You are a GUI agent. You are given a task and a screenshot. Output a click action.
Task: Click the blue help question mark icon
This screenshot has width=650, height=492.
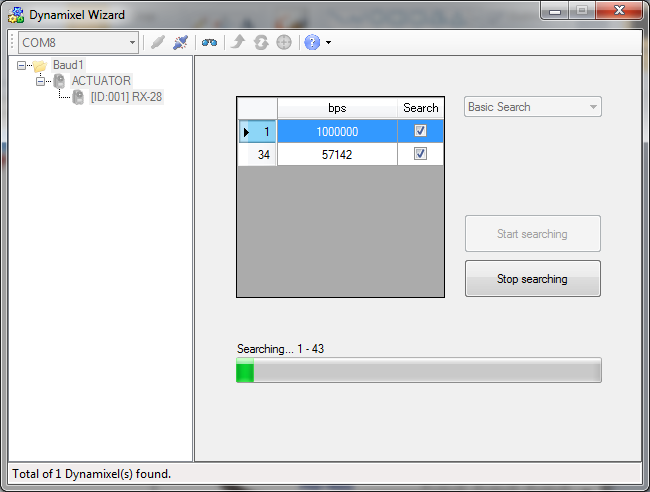tap(312, 43)
